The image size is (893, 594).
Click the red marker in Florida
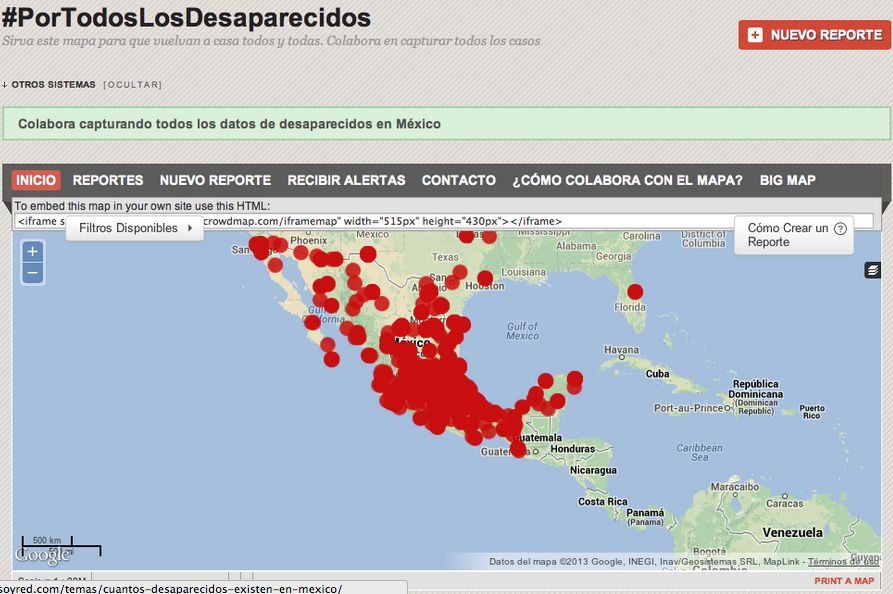635,292
